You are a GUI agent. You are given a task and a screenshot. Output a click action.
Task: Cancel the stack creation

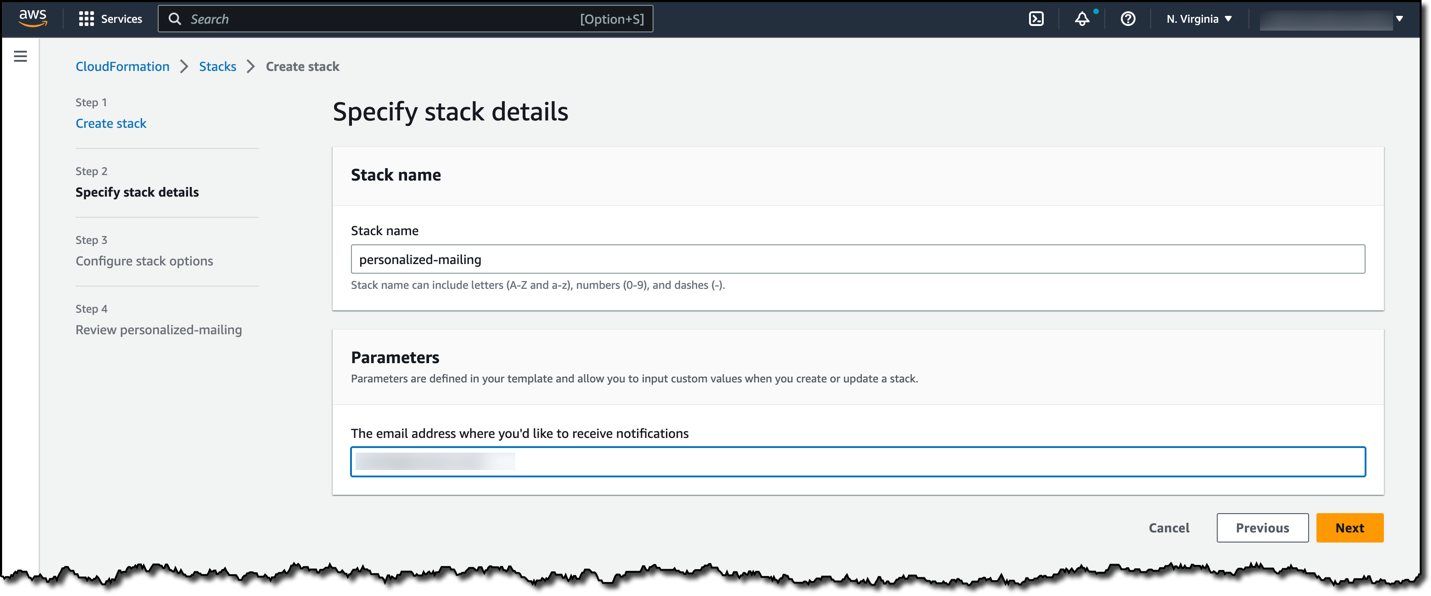point(1168,527)
